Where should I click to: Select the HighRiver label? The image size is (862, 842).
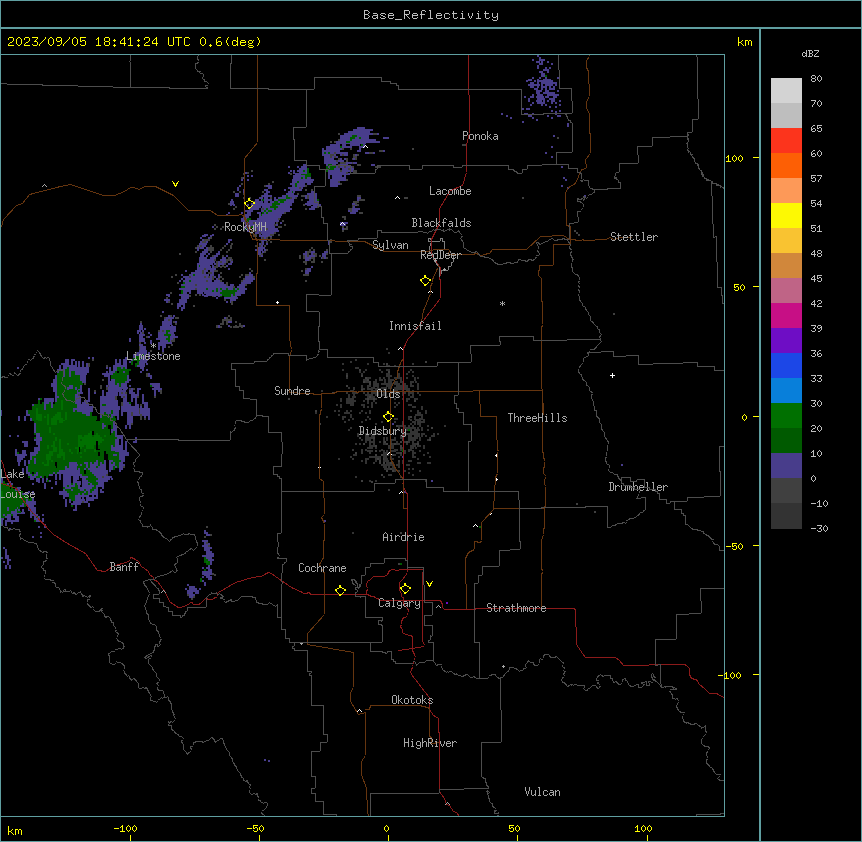click(x=430, y=743)
